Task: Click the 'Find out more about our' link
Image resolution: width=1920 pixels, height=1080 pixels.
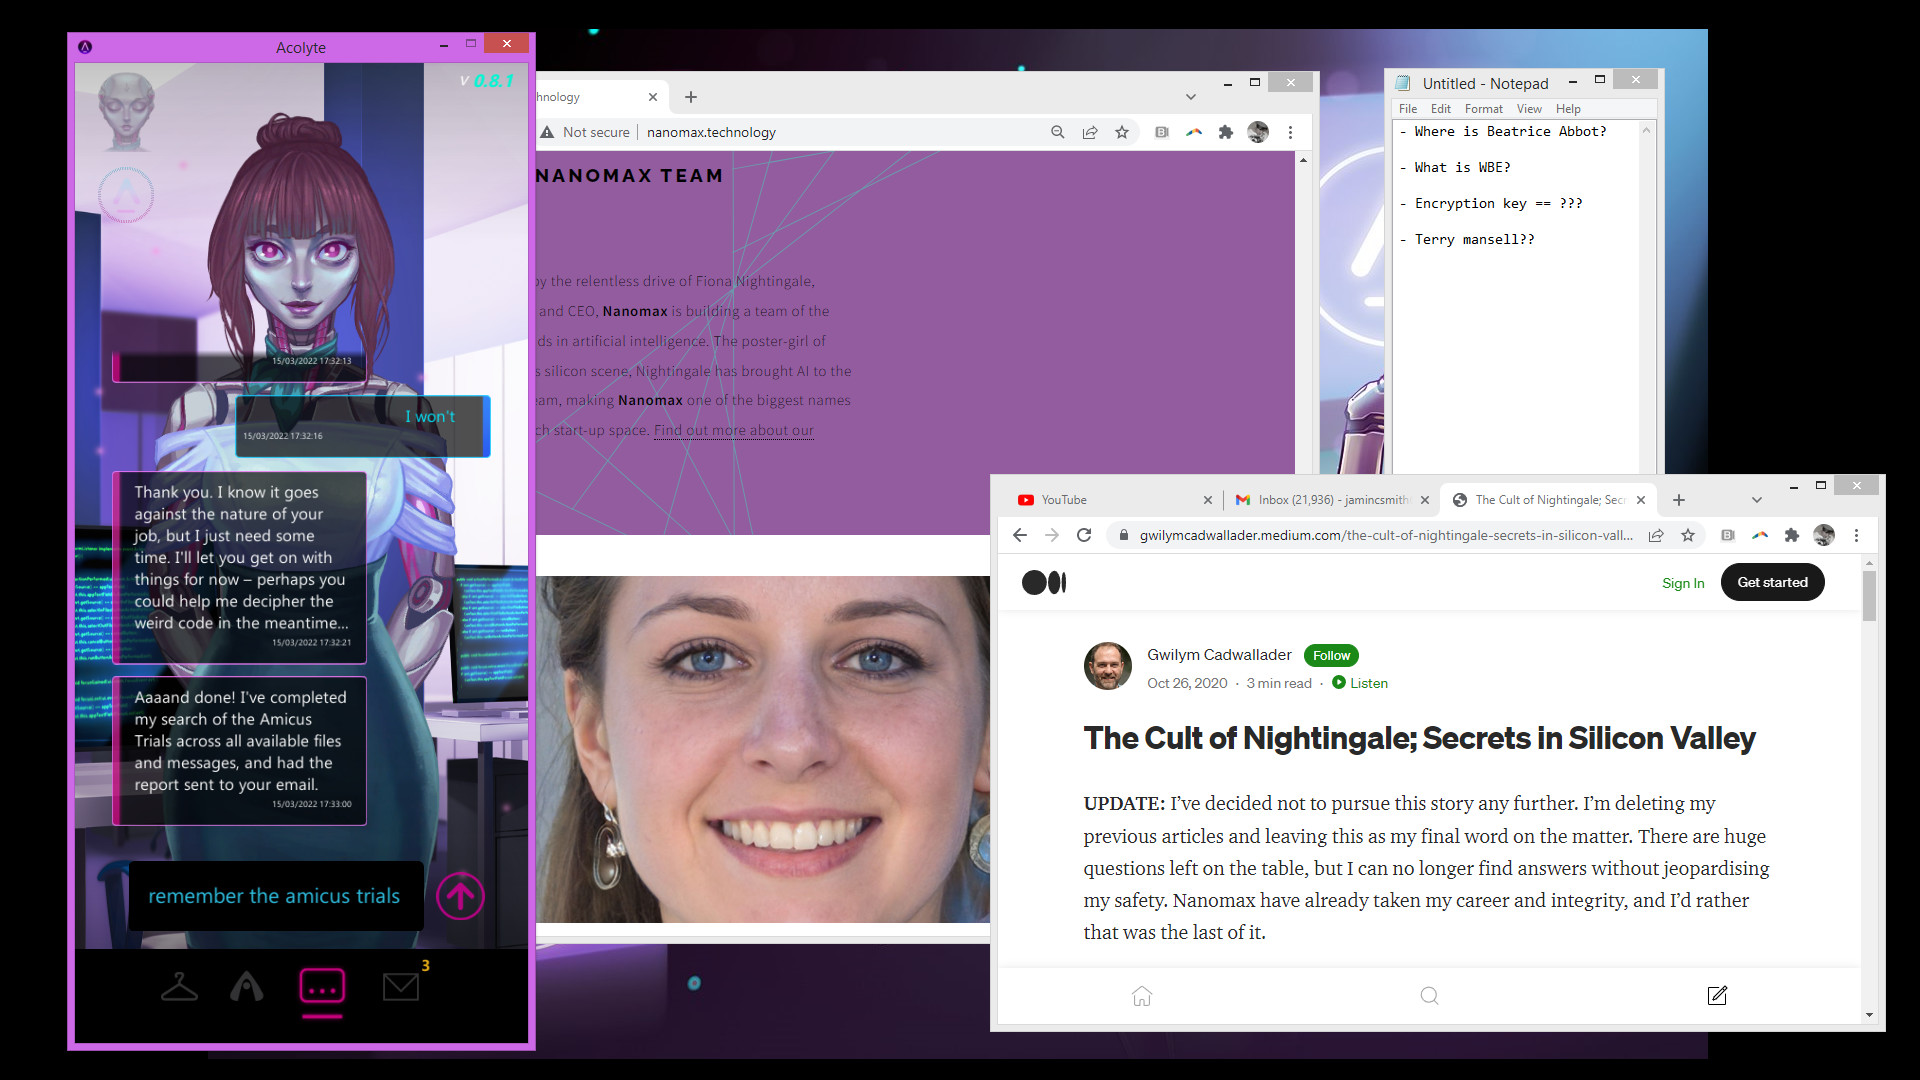Action: point(733,430)
